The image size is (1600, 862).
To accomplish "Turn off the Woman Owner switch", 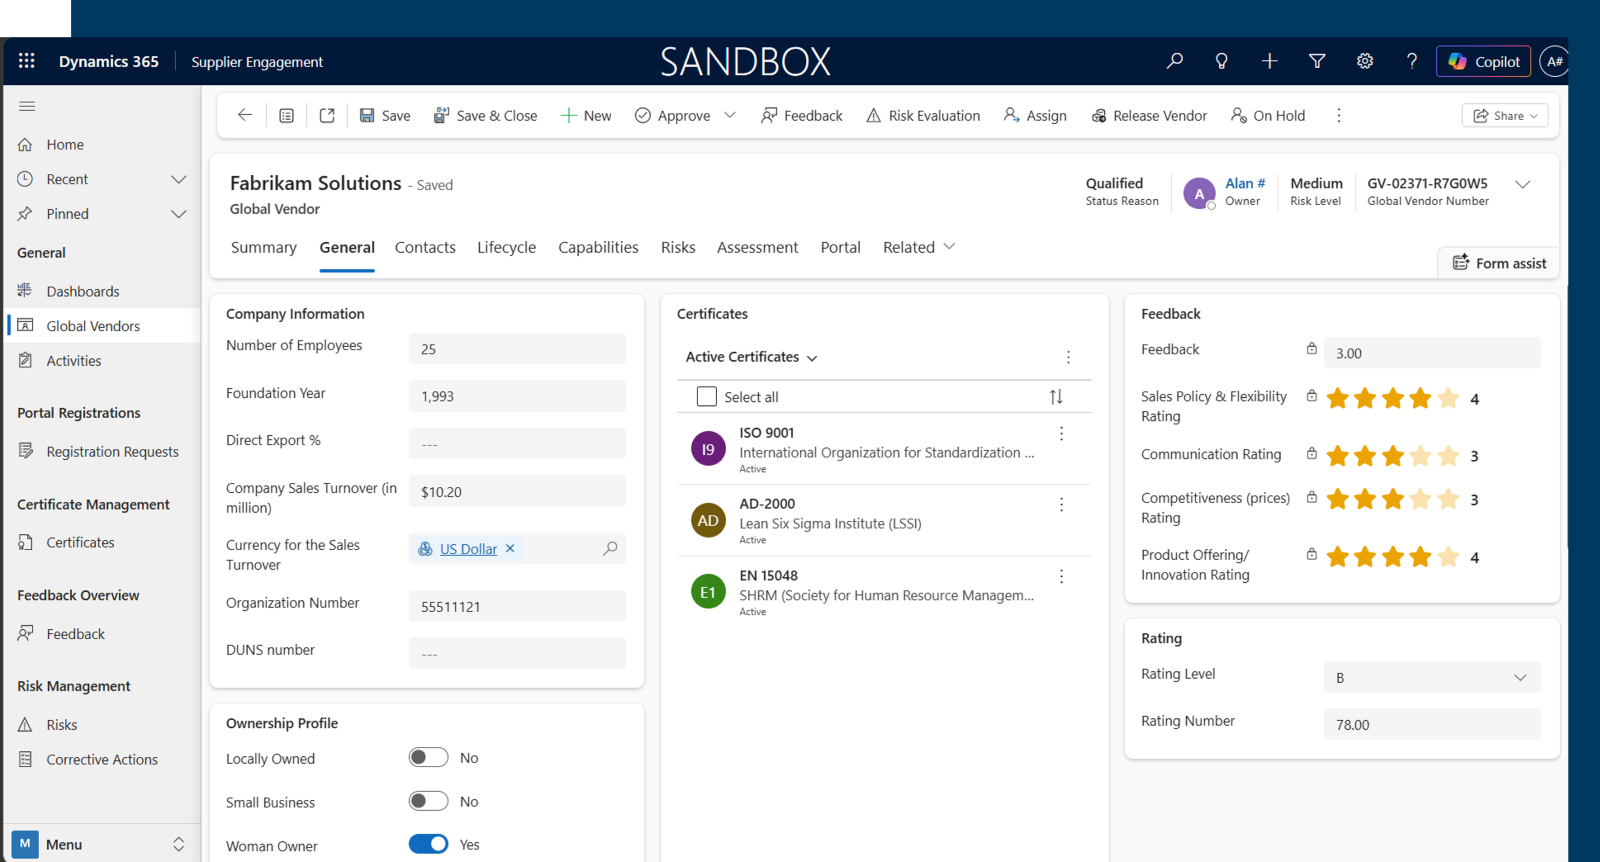I will click(x=428, y=844).
